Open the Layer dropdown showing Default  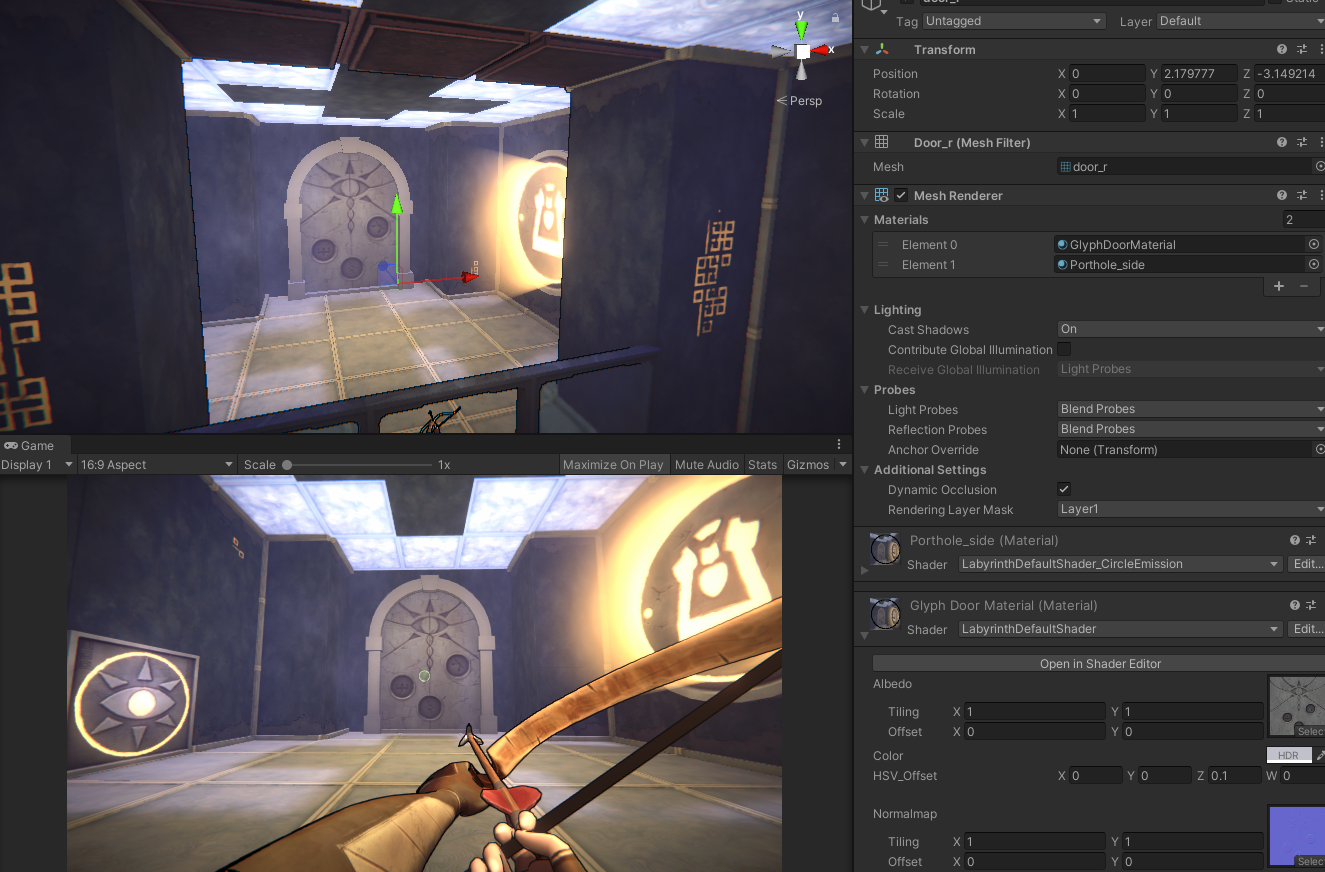[1240, 21]
